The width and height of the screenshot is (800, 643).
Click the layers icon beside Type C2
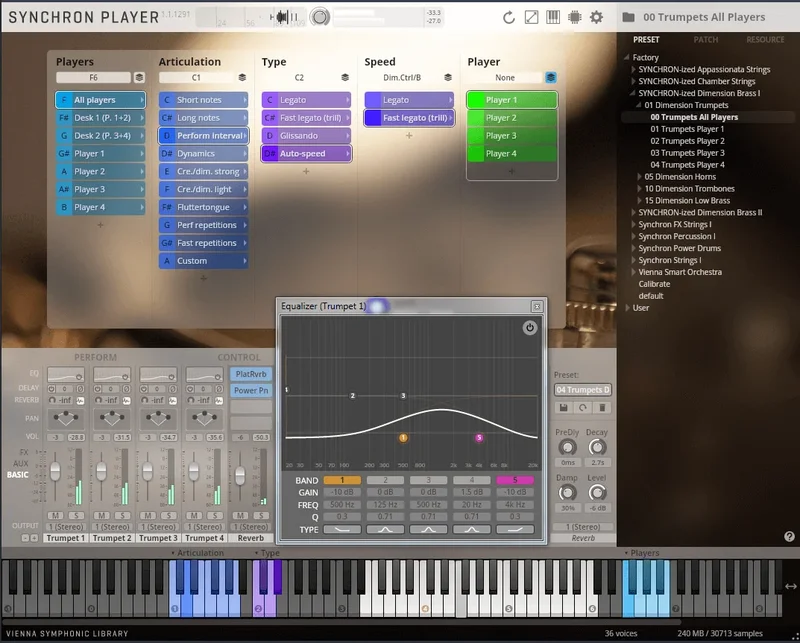point(345,78)
